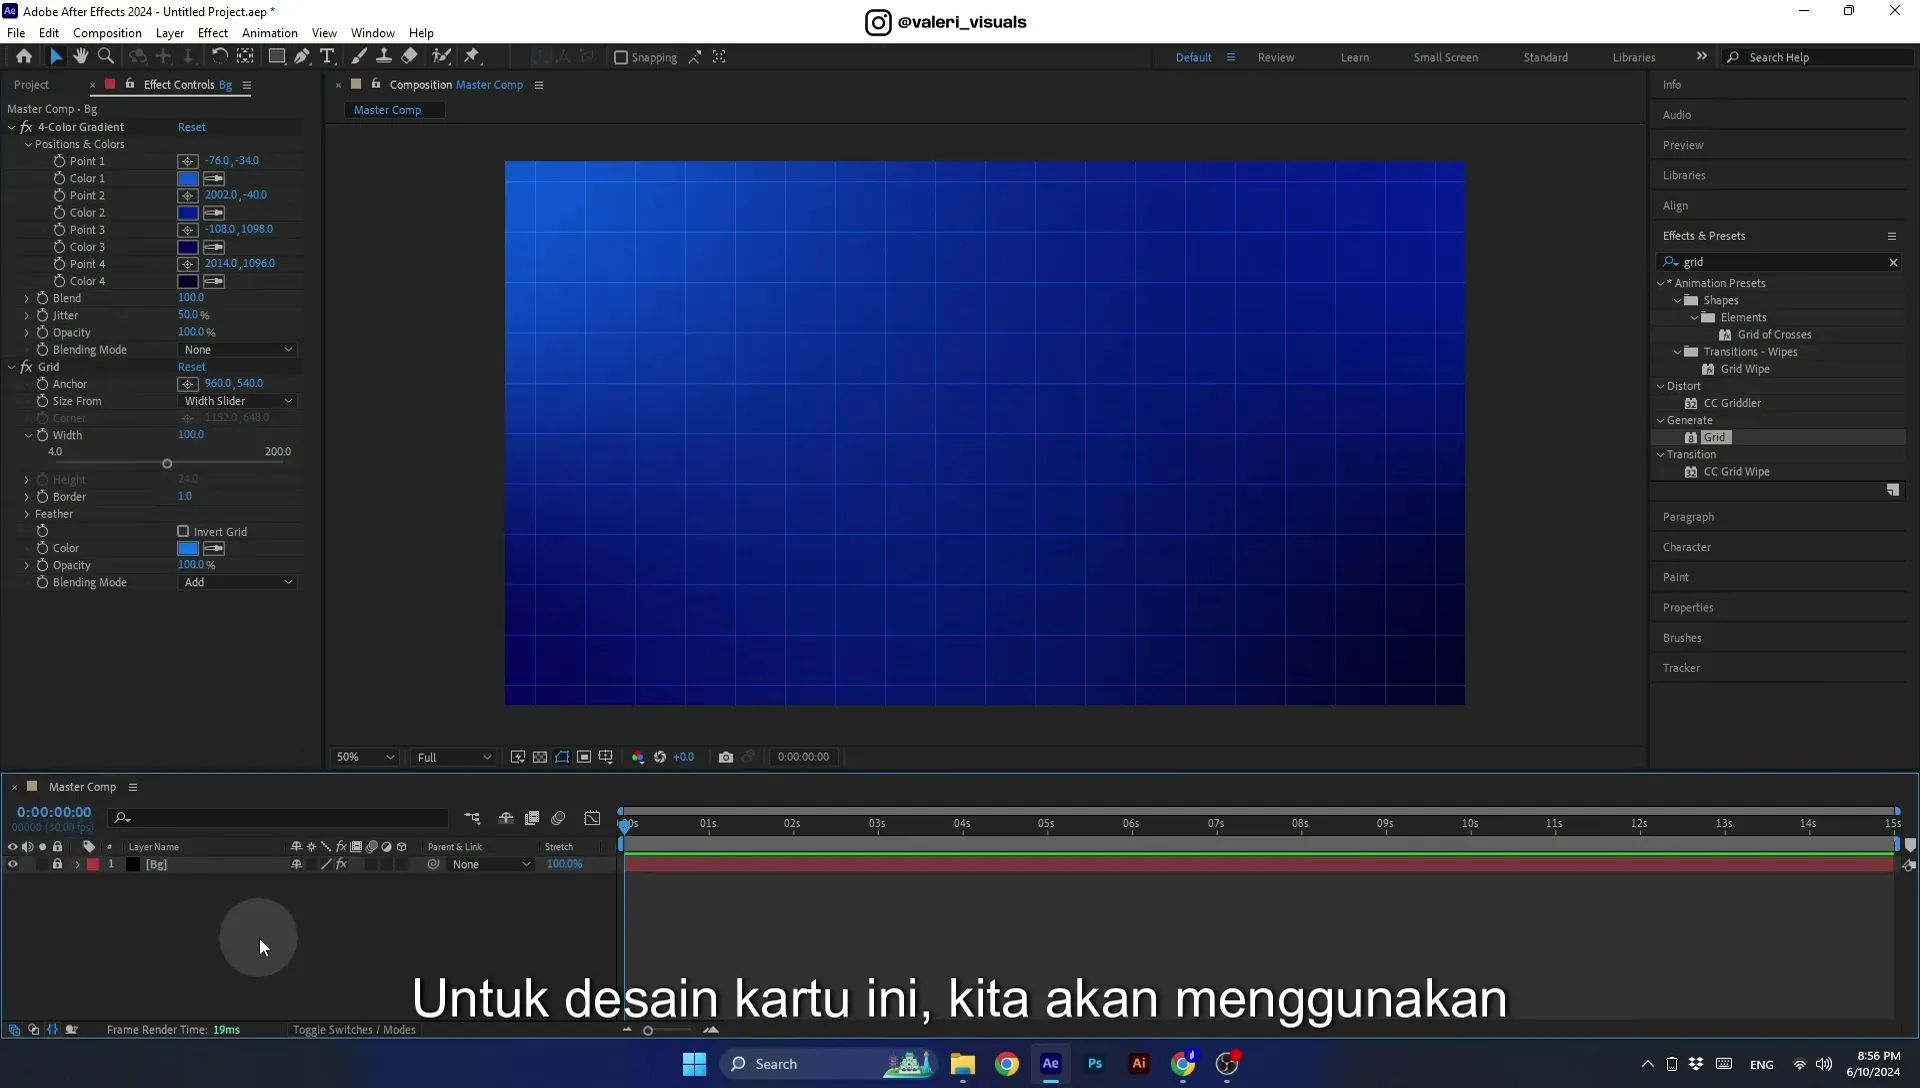1920x1088 pixels.
Task: Open Chrome from the taskbar
Action: [1007, 1064]
